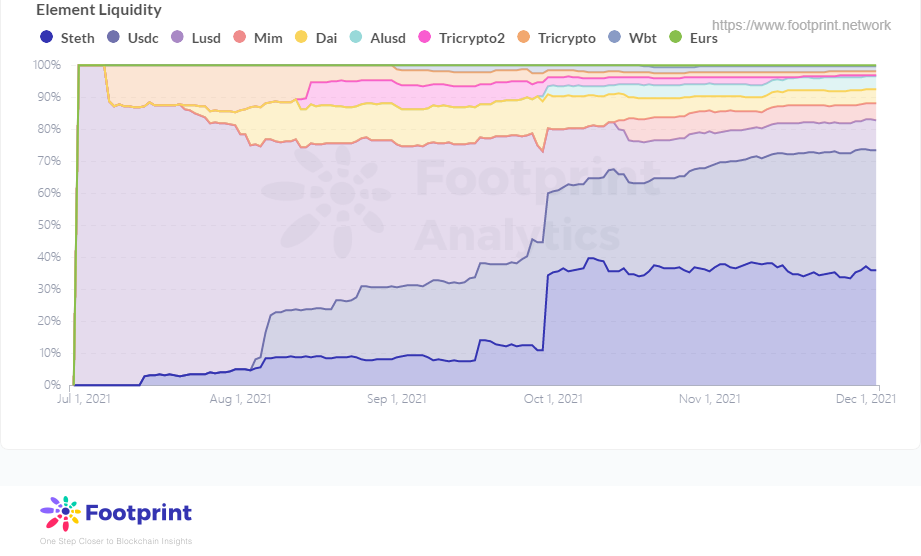Click the Footprint logo icon
Image resolution: width=921 pixels, height=556 pixels.
point(60,513)
